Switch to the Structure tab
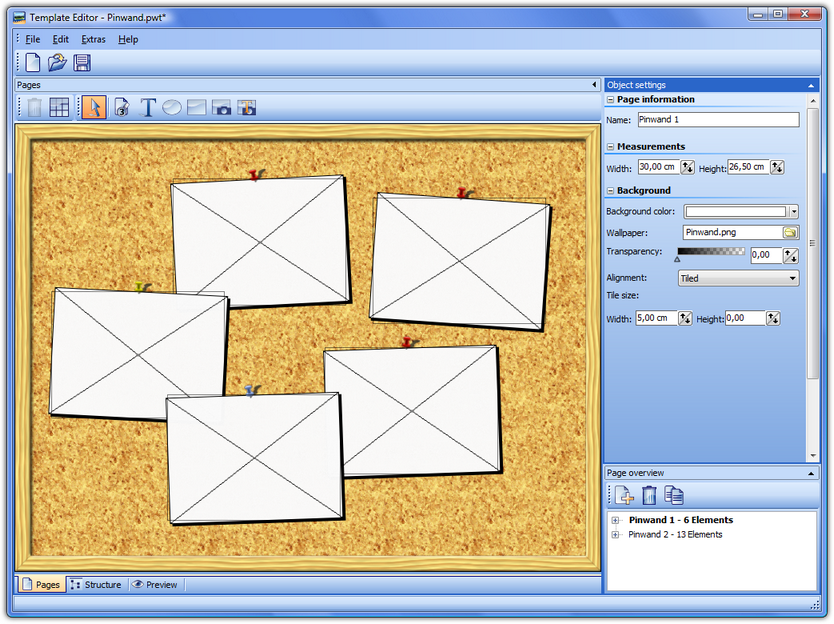 point(96,585)
